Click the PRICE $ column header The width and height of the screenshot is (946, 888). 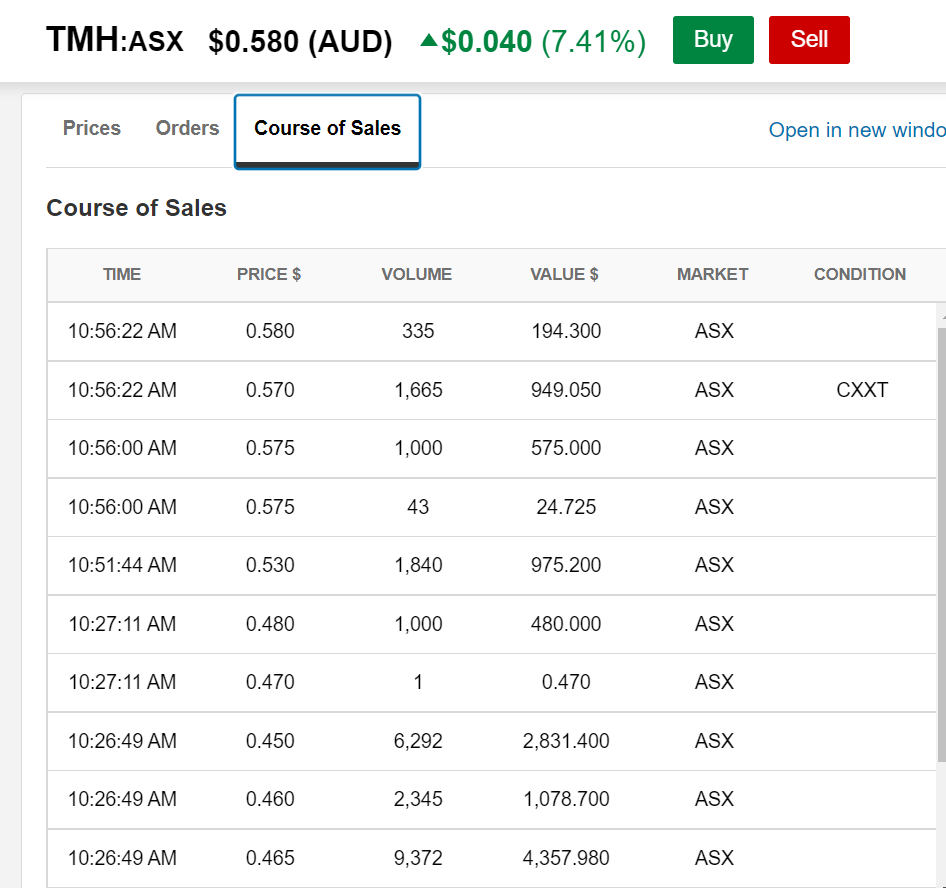pyautogui.click(x=269, y=274)
